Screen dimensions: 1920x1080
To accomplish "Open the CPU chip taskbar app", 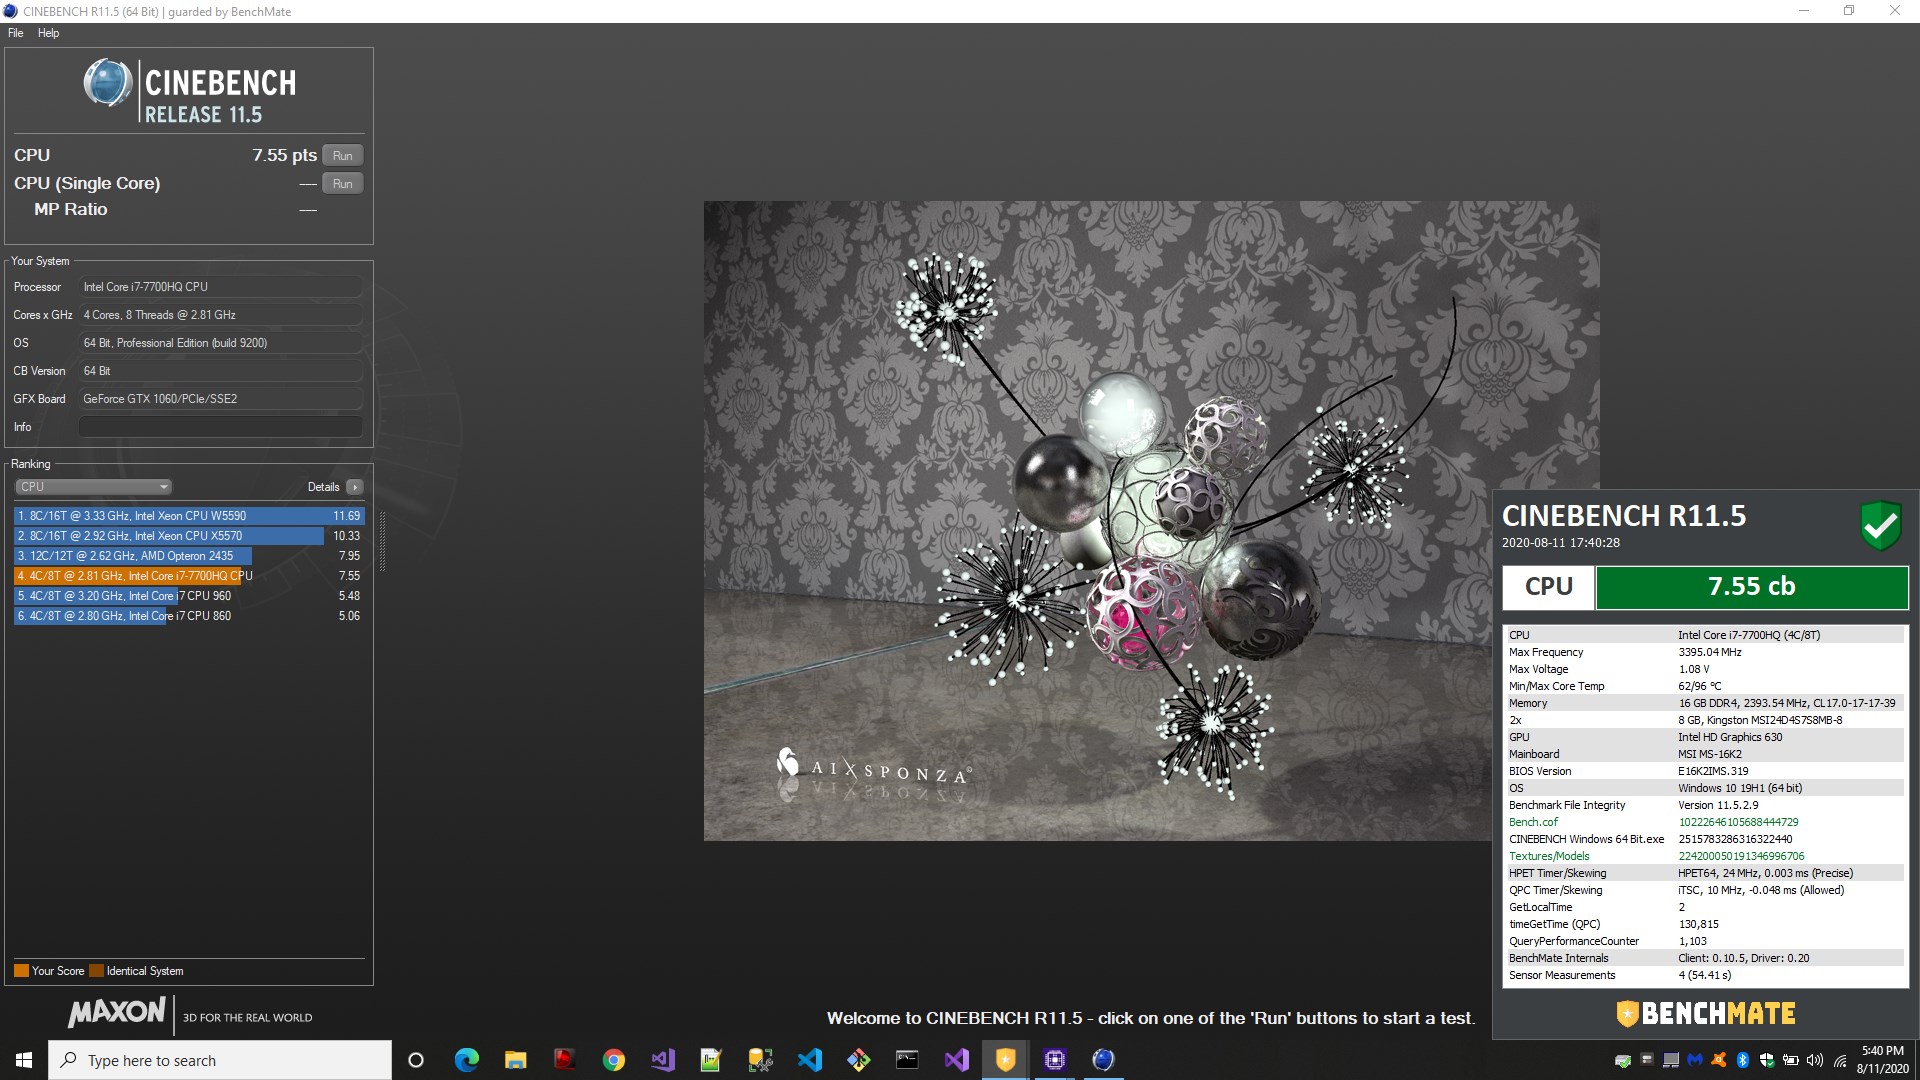I will pyautogui.click(x=1054, y=1060).
